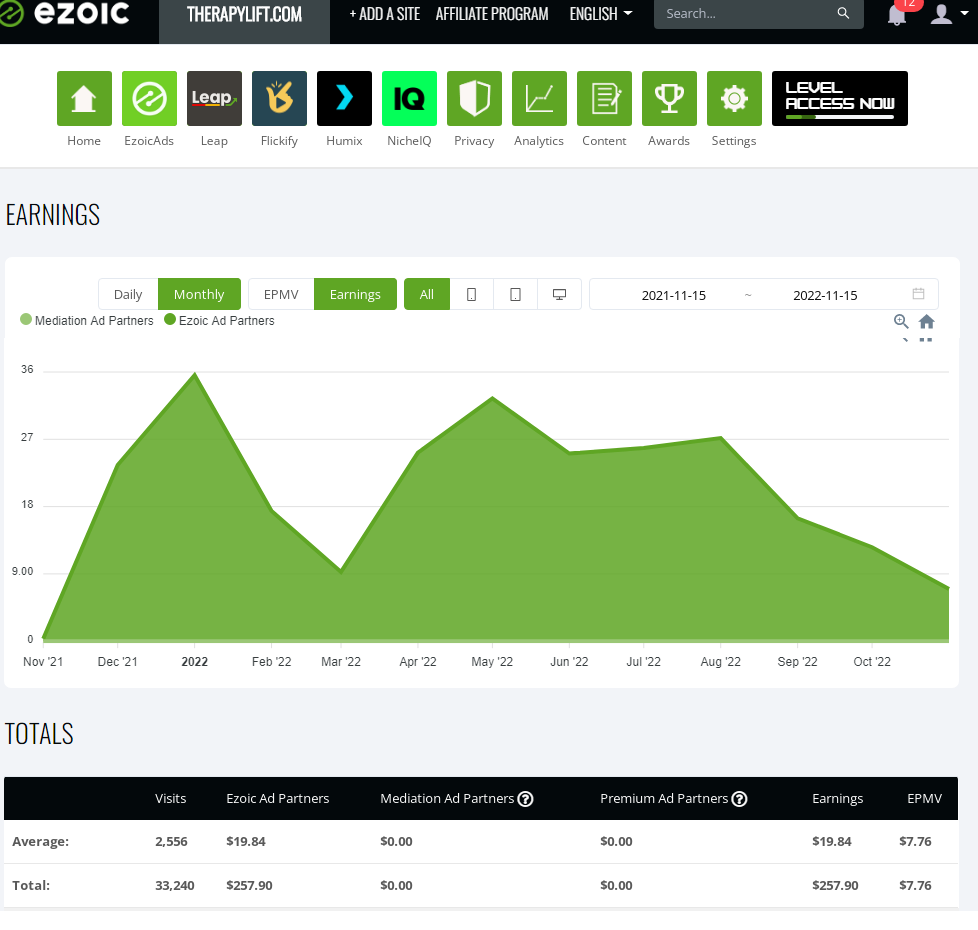
Task: Click the chart zoom magnifier icon
Action: (901, 321)
